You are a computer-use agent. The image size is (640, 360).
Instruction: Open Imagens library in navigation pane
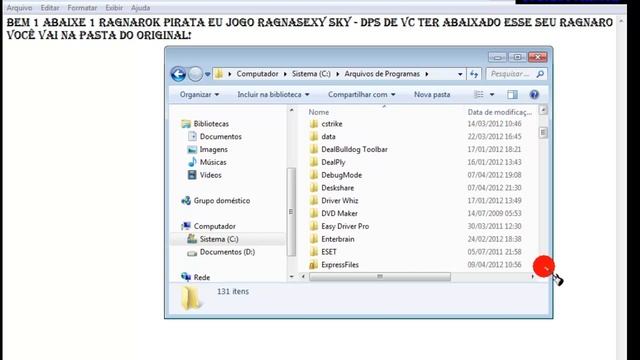(x=213, y=149)
